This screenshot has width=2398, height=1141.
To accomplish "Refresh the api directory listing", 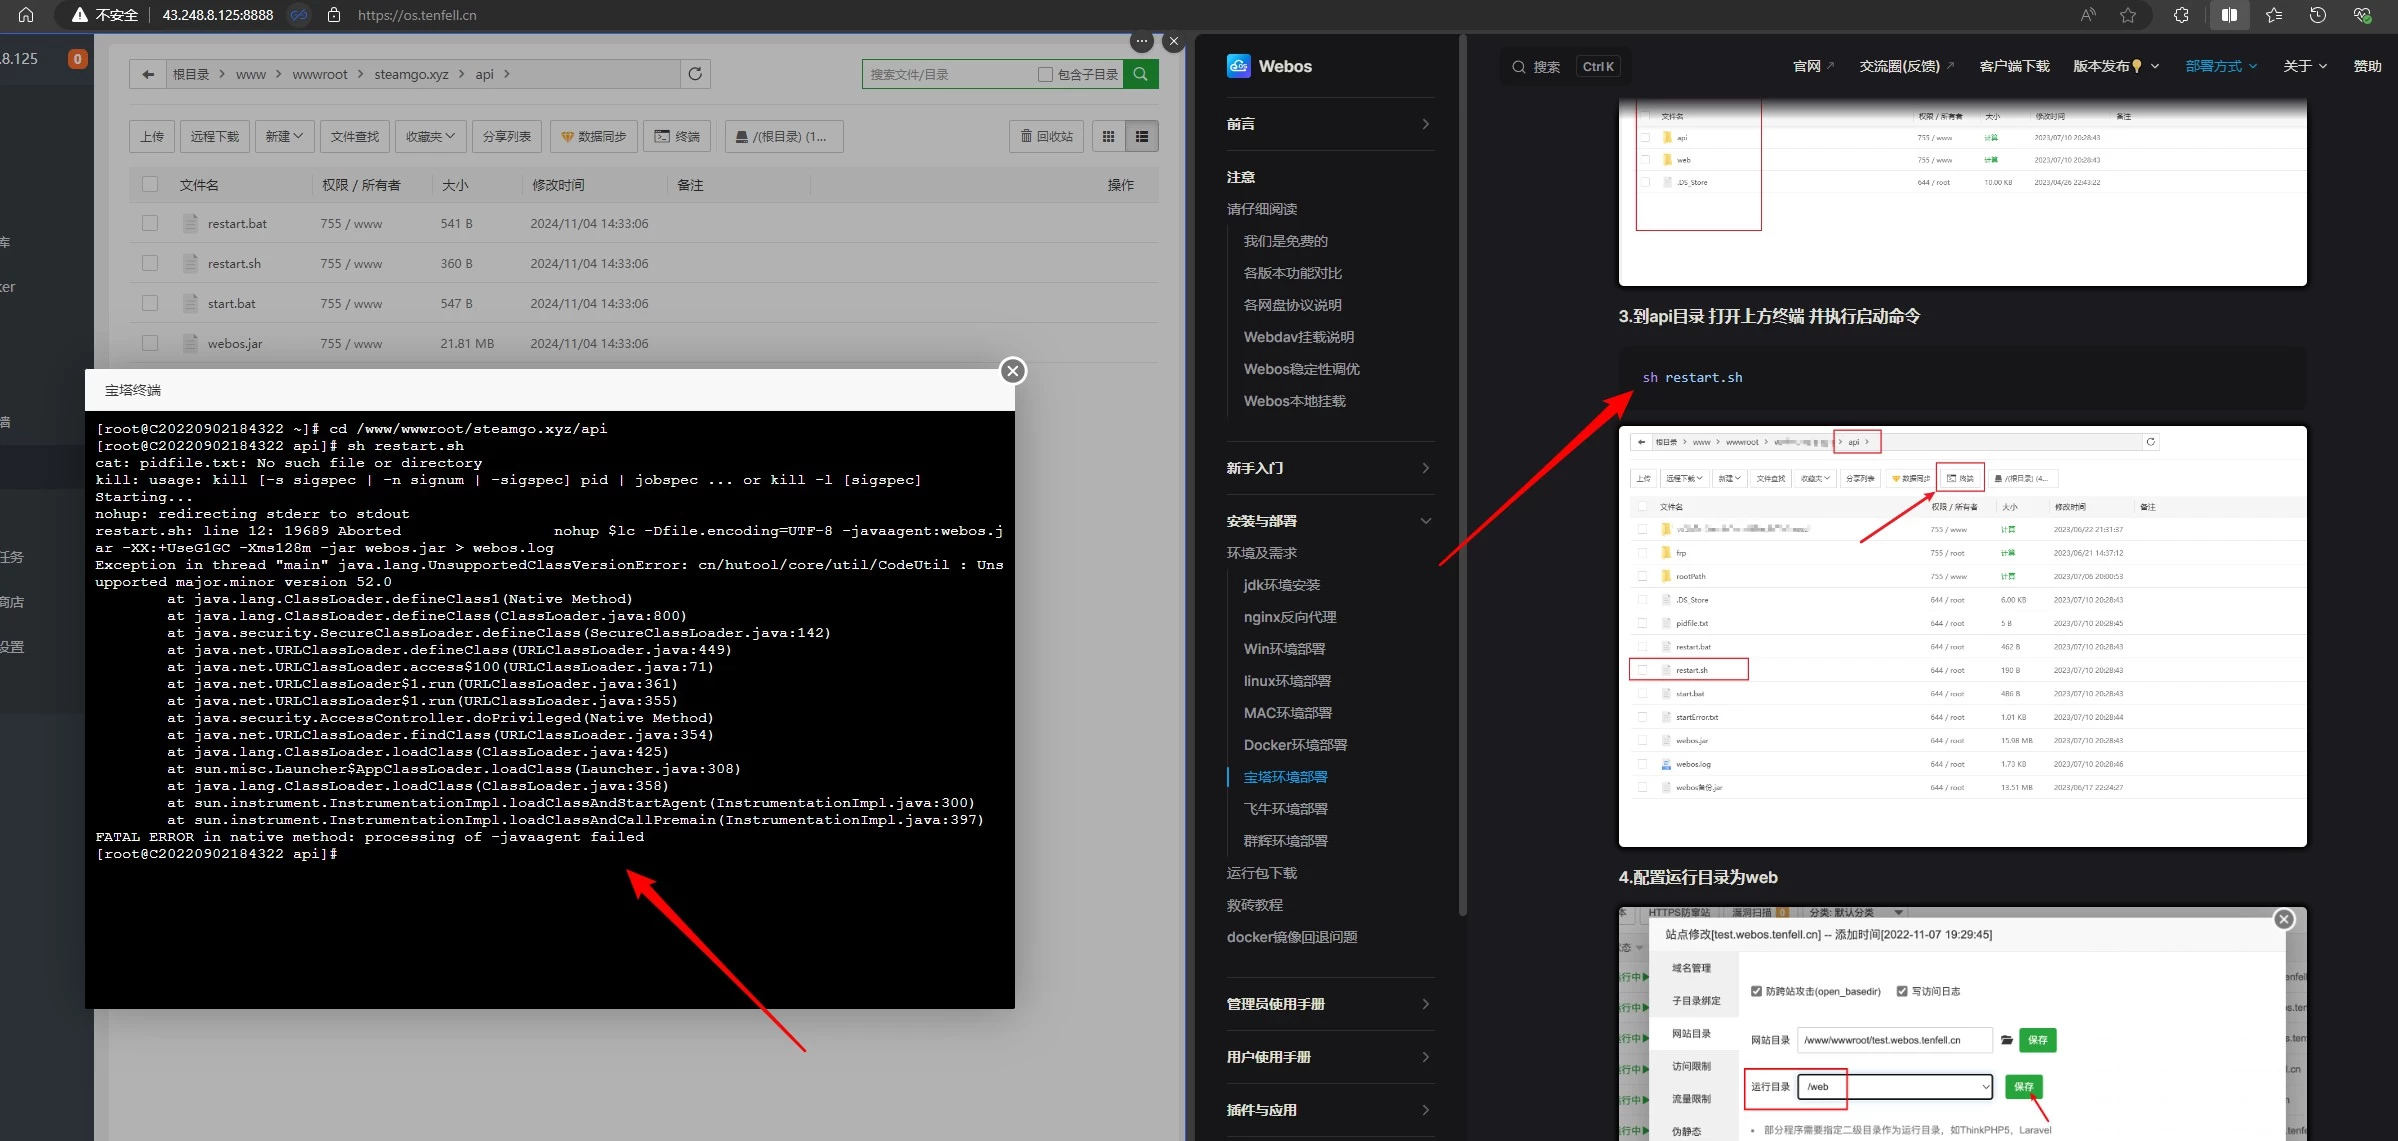I will coord(695,74).
